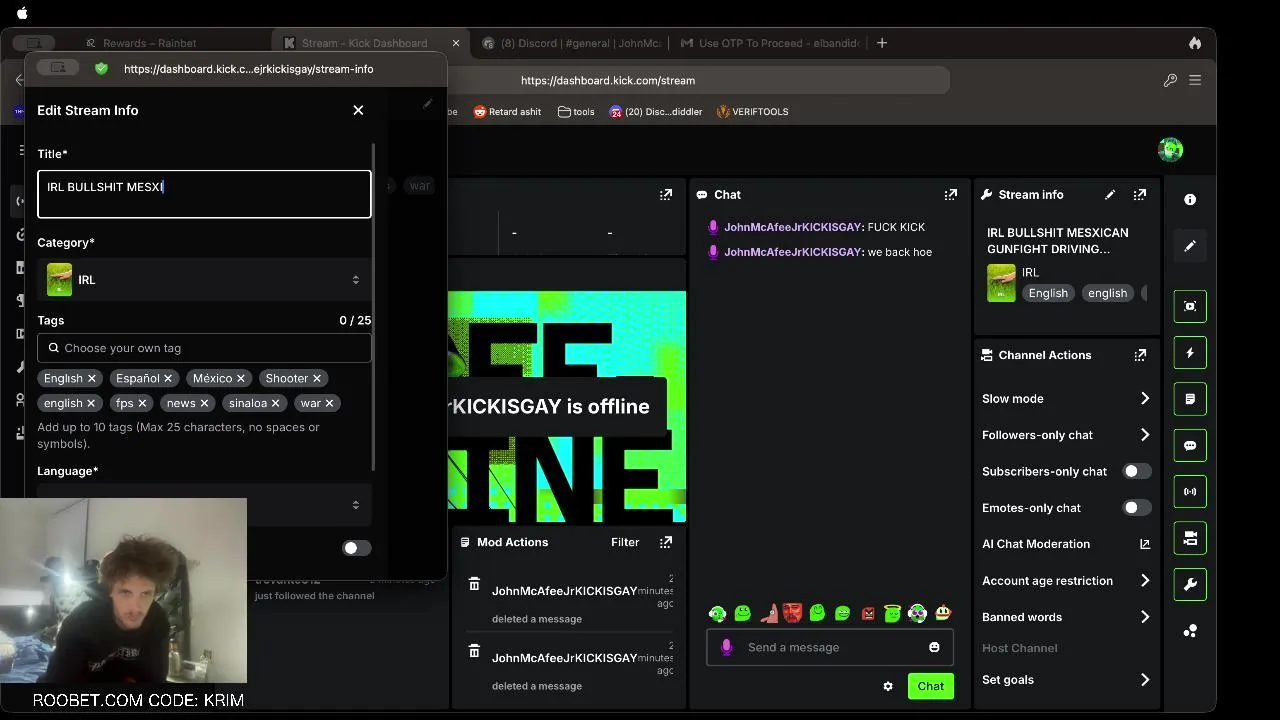Click the main browser address bar

[607, 80]
